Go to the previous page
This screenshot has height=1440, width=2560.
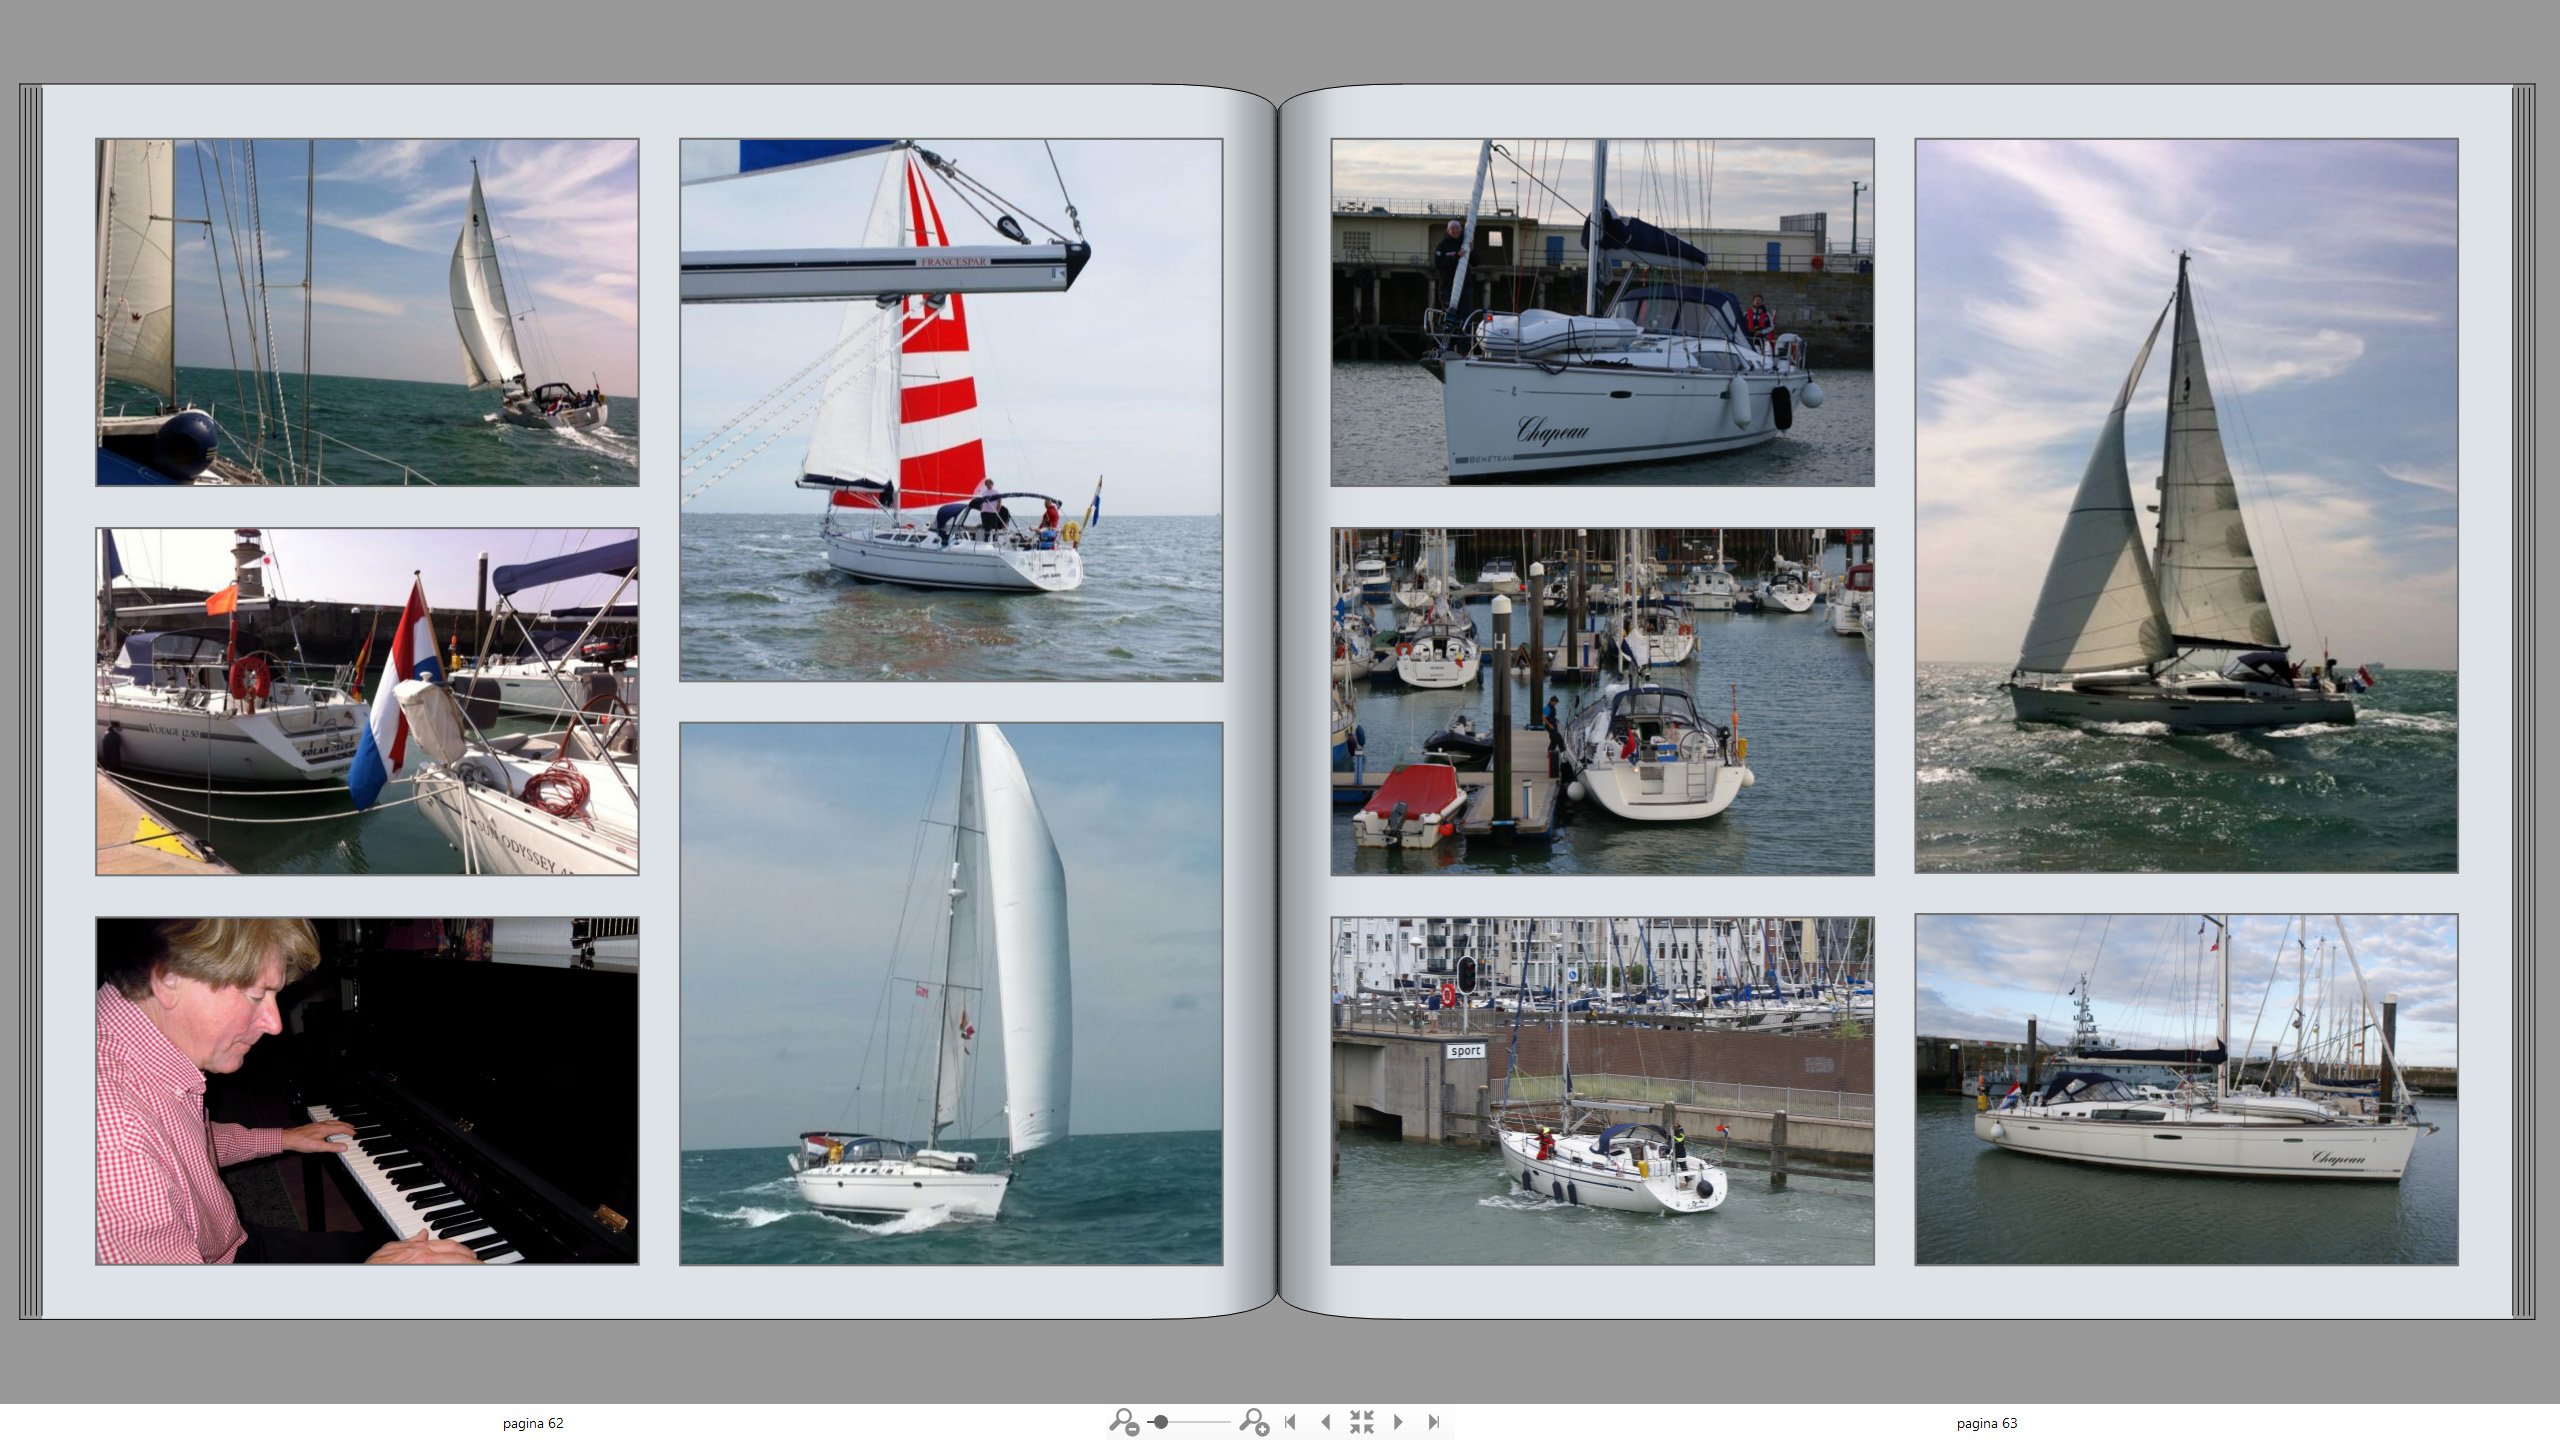pos(1326,1421)
